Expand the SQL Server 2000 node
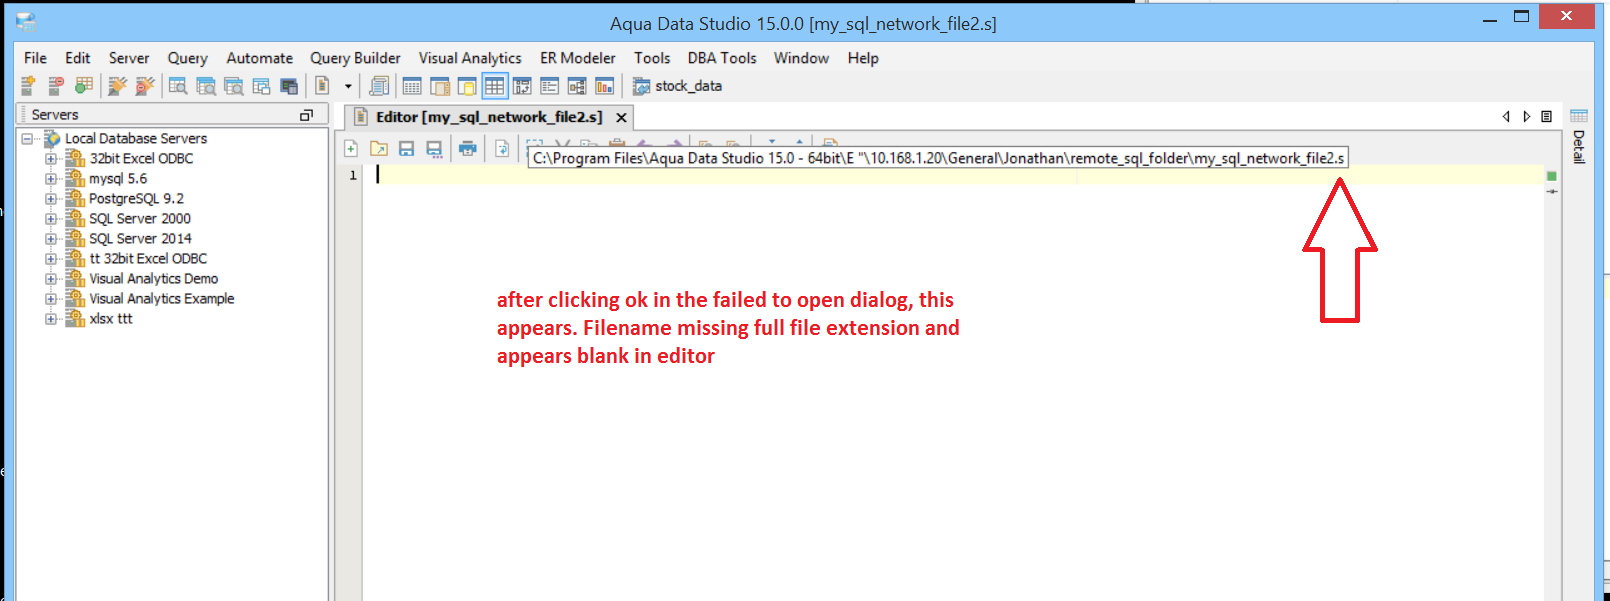 pyautogui.click(x=51, y=219)
